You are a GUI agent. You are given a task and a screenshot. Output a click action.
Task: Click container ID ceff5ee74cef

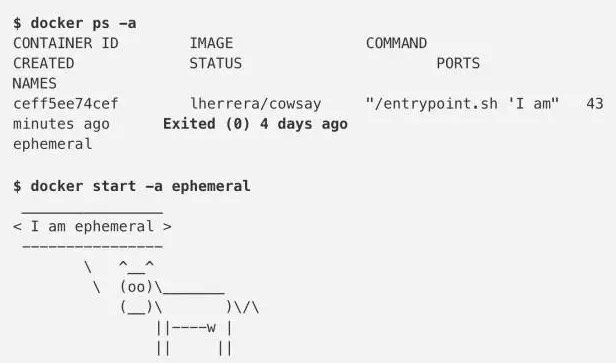(66, 104)
